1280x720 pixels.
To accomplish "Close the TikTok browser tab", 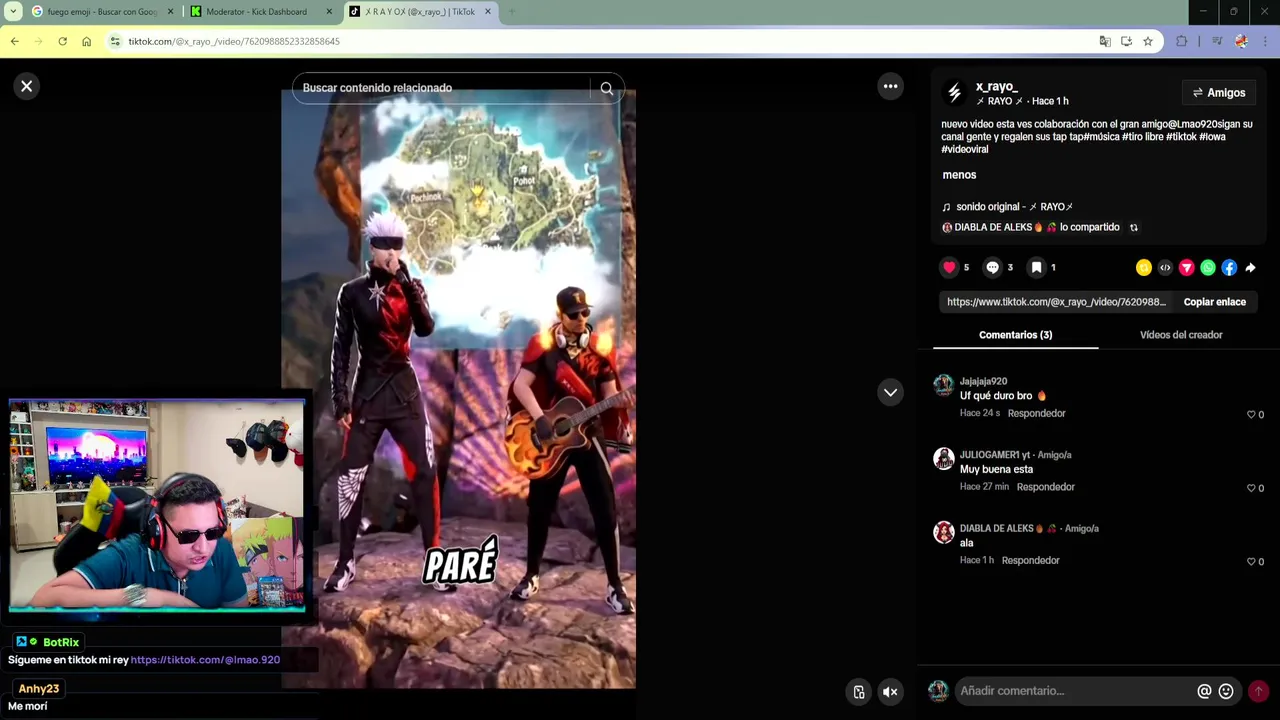I will click(x=488, y=12).
